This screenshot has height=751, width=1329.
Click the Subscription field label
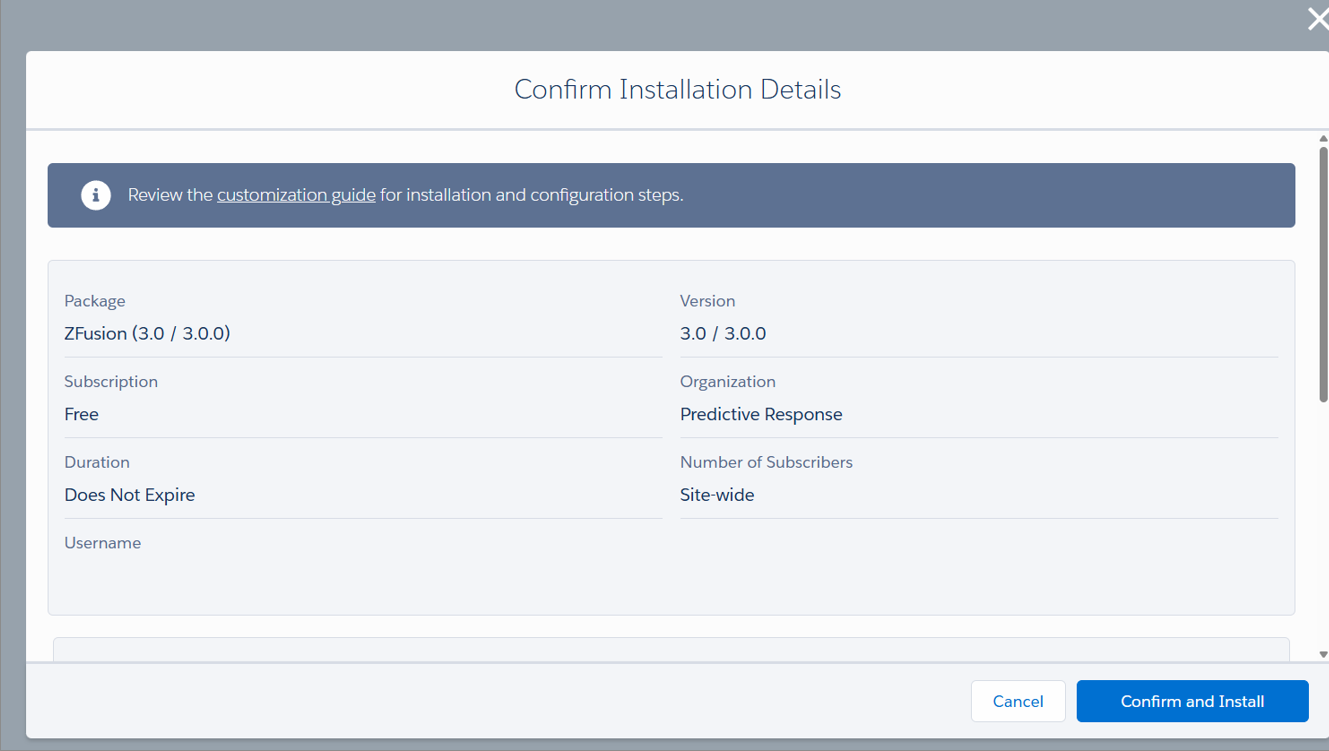[x=111, y=382]
